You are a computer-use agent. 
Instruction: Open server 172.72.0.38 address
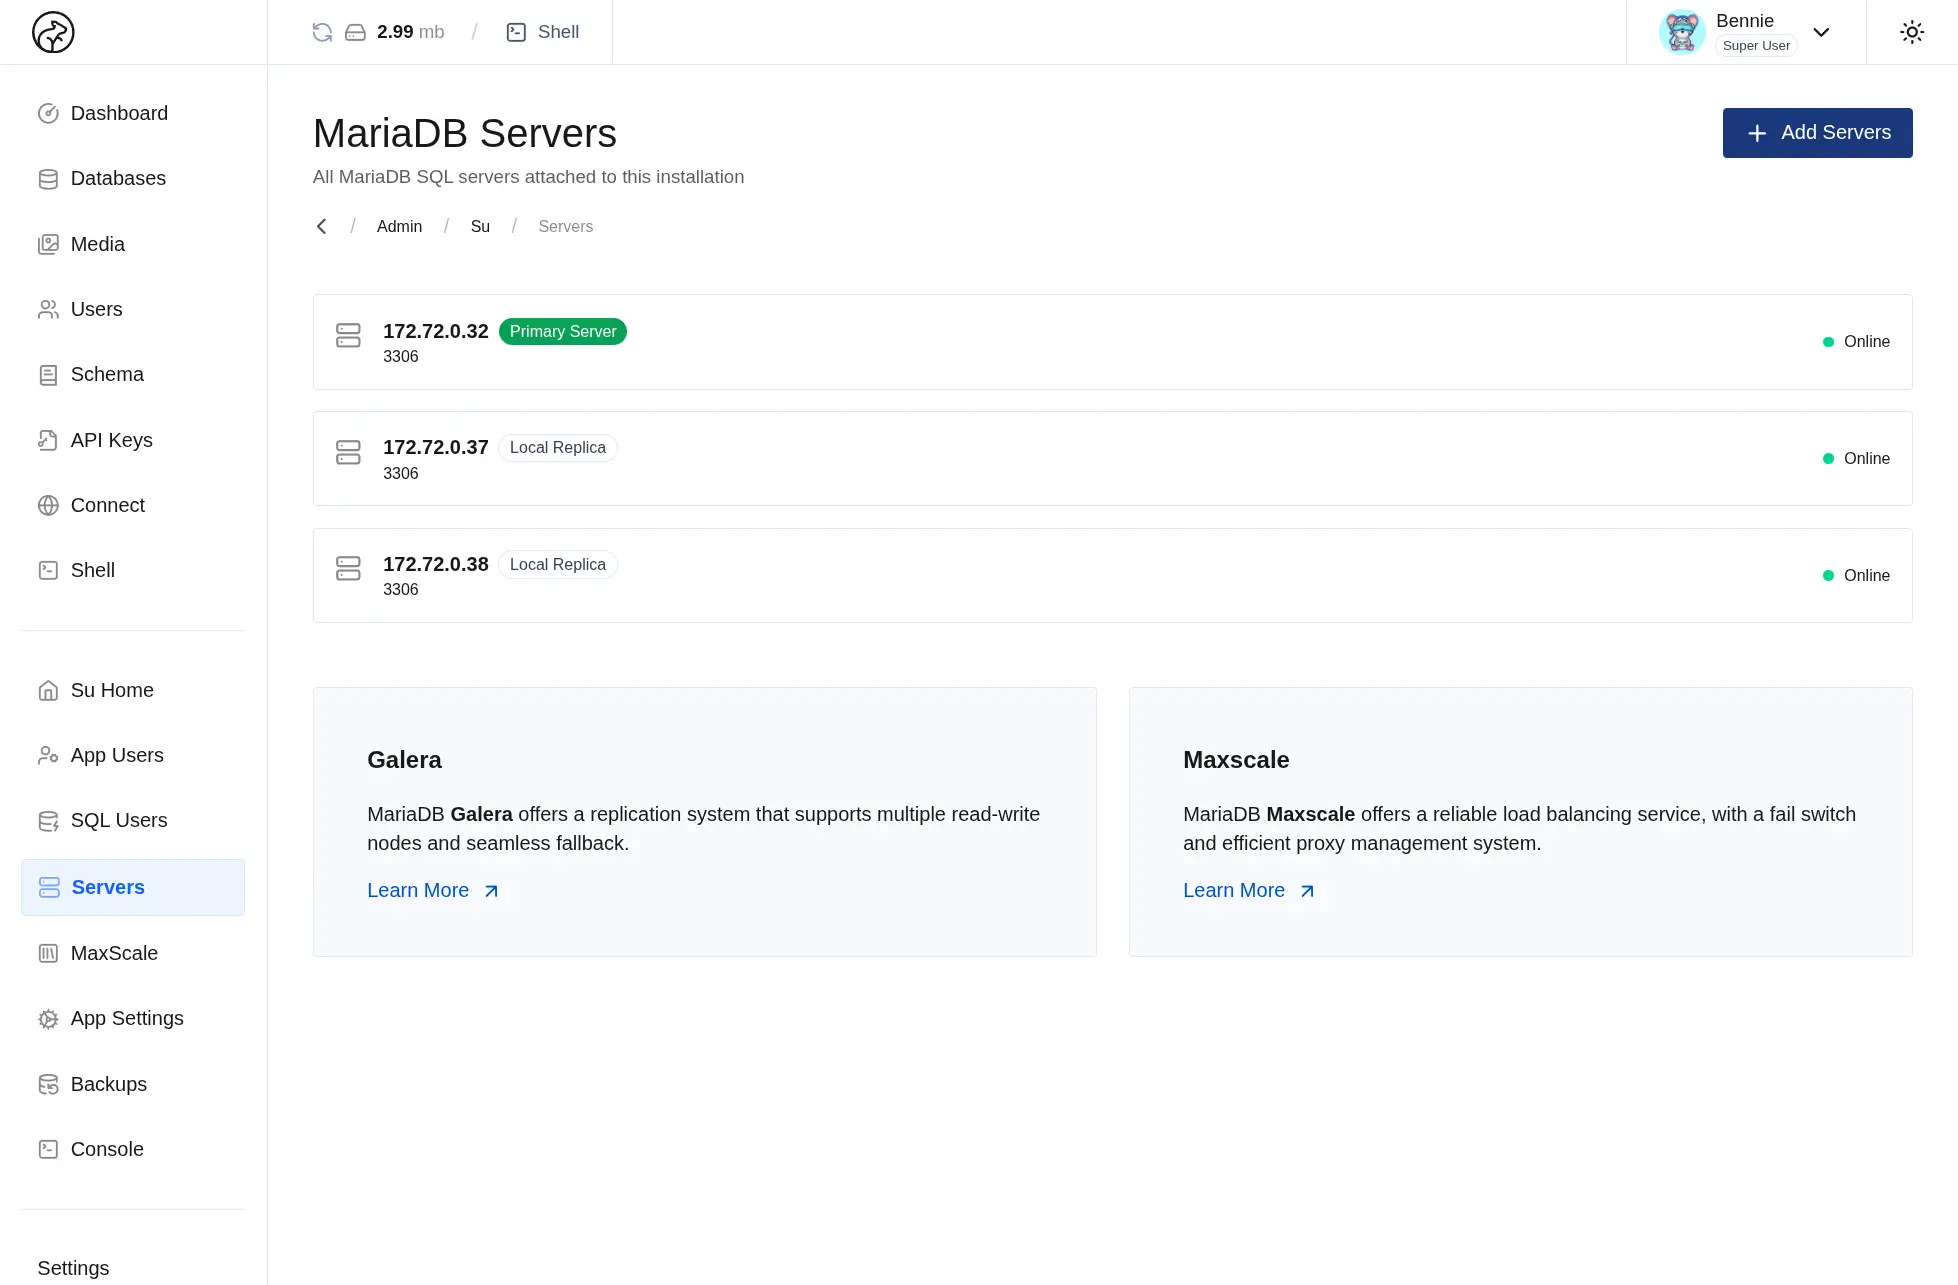click(x=436, y=564)
